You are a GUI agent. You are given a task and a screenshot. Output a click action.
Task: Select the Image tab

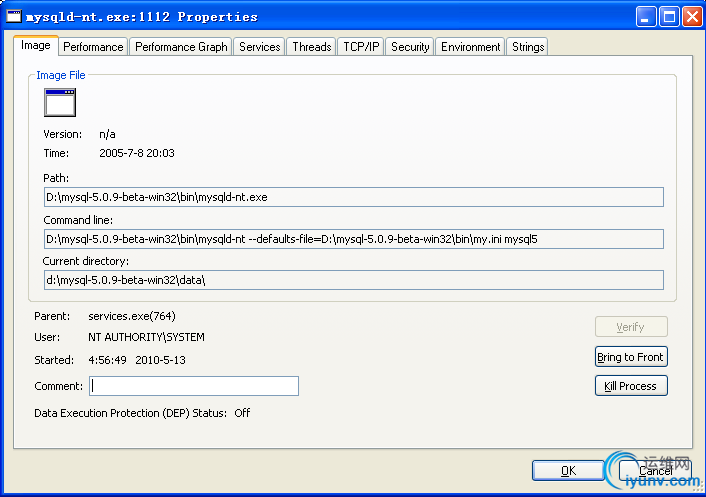[36, 45]
